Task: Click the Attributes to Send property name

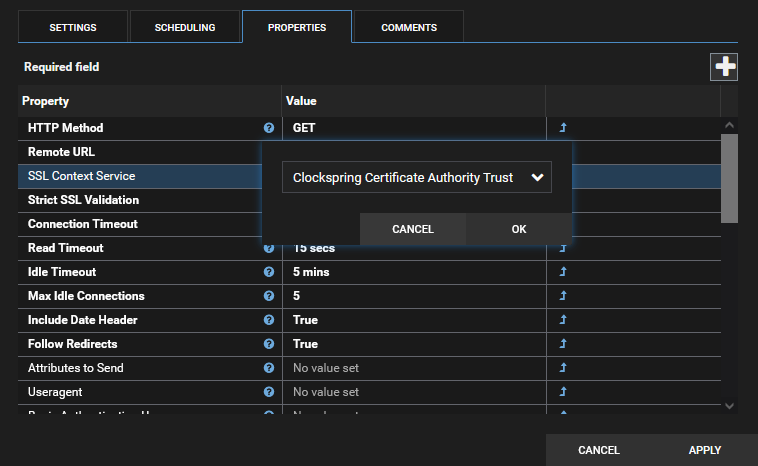Action: [75, 368]
